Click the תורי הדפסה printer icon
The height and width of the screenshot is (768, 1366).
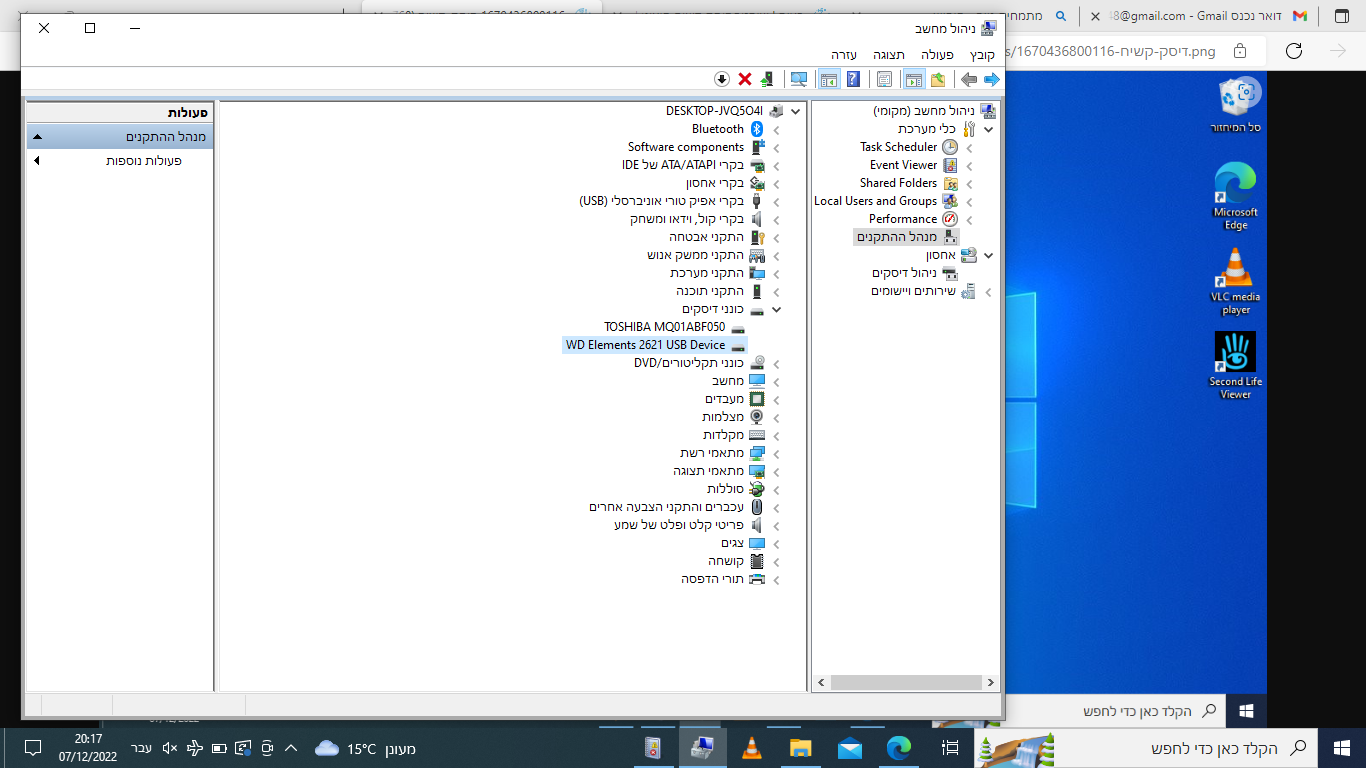[x=757, y=579]
